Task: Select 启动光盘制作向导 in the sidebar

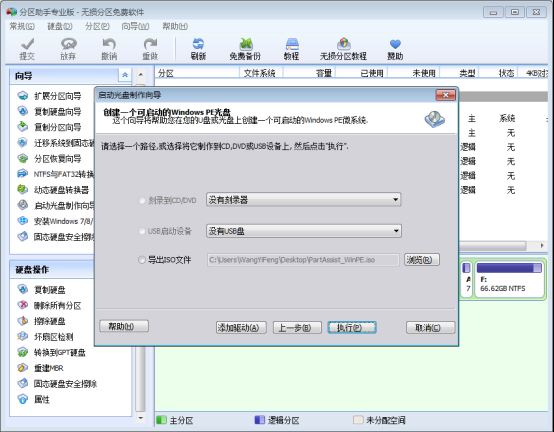Action: pyautogui.click(x=56, y=206)
